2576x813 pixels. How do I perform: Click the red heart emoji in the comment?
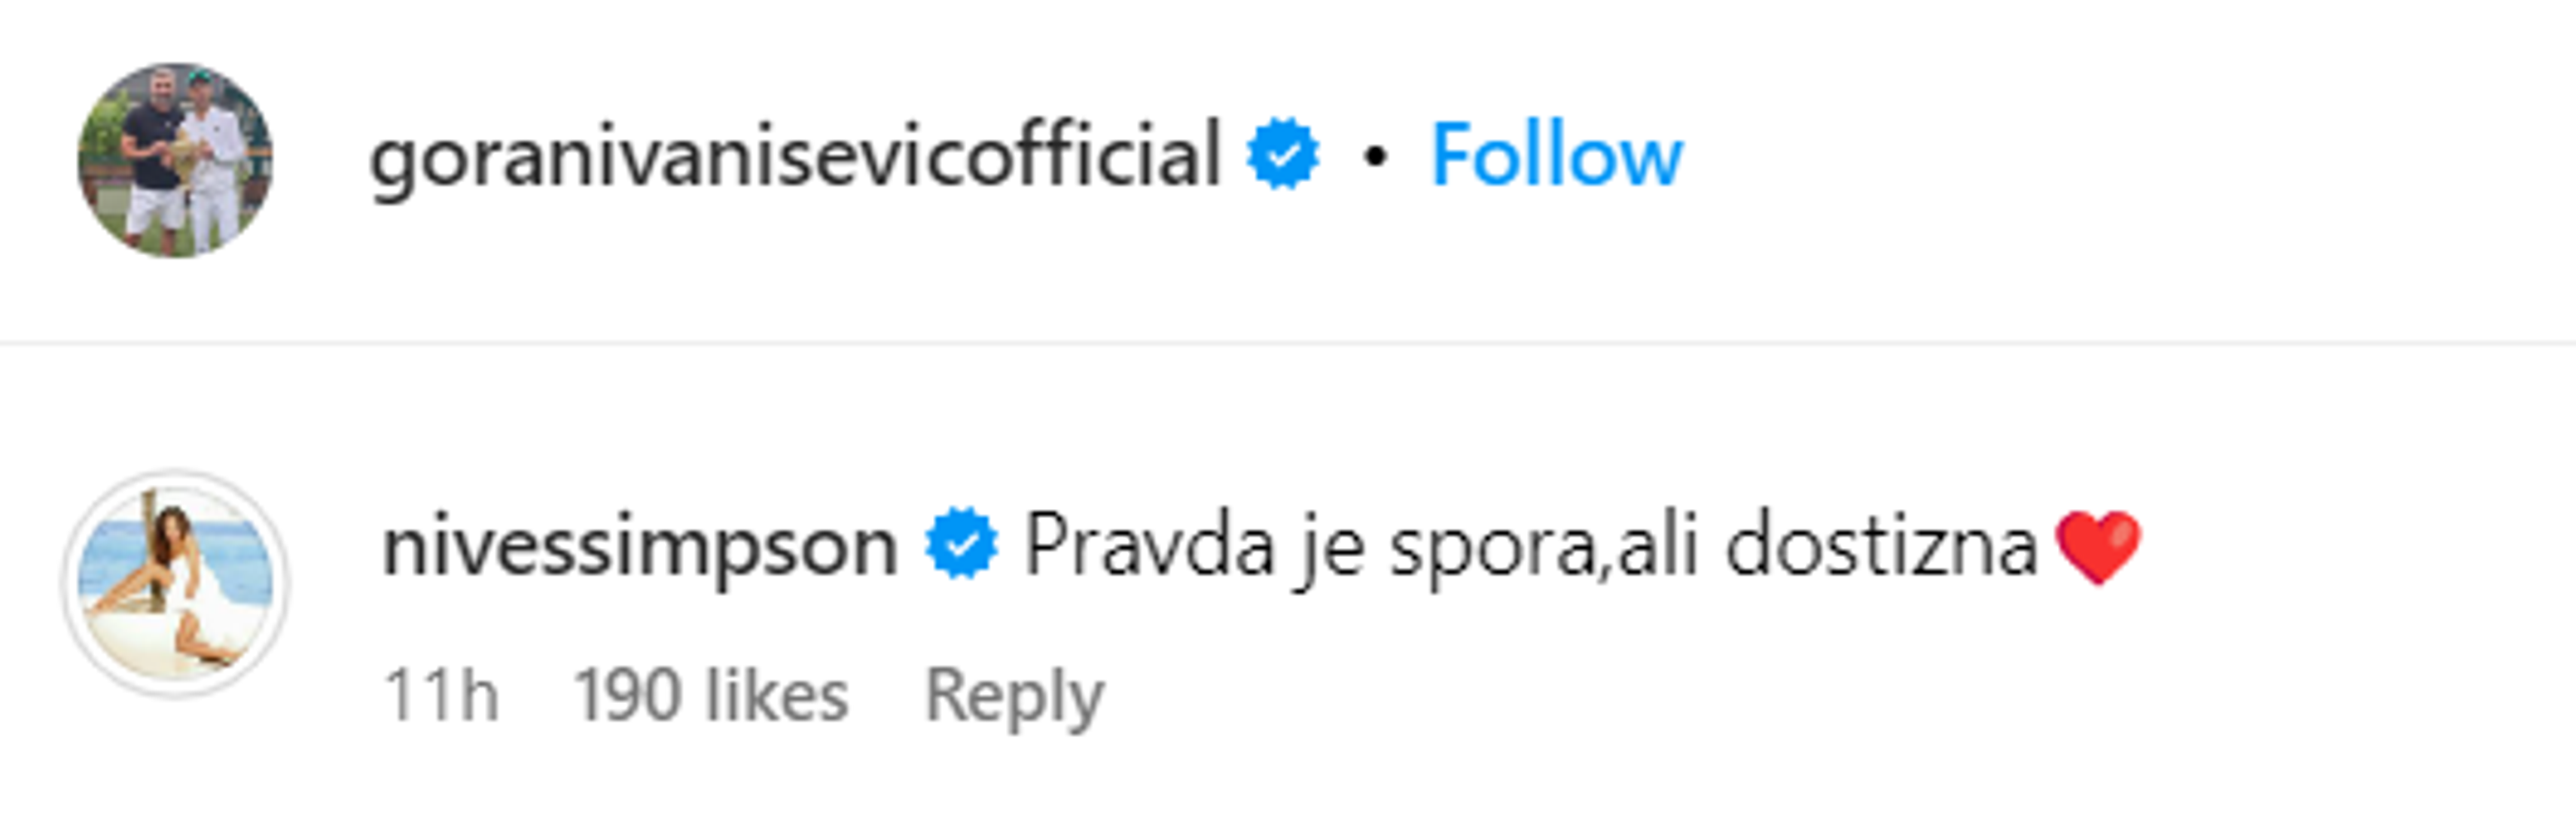[x=2098, y=546]
